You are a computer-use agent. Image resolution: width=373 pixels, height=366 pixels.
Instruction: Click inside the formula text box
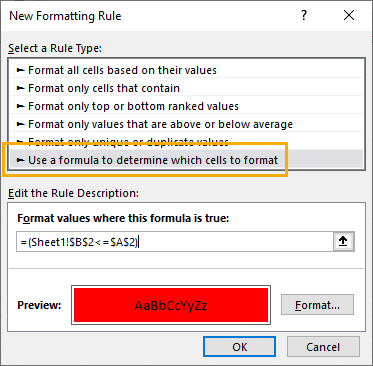(175, 242)
